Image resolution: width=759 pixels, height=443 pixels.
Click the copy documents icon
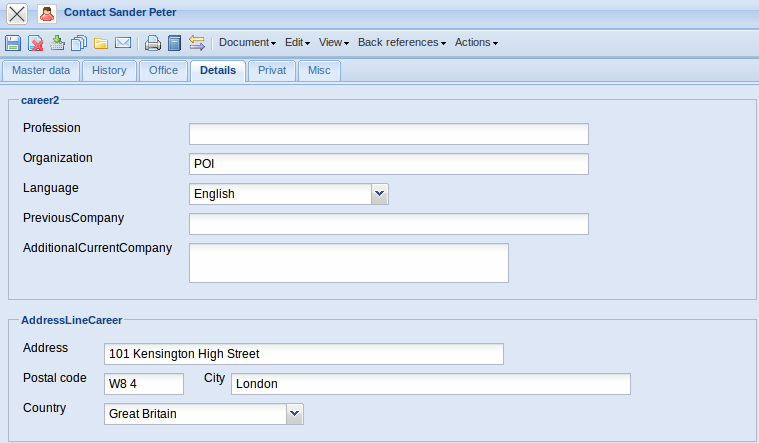pos(79,43)
